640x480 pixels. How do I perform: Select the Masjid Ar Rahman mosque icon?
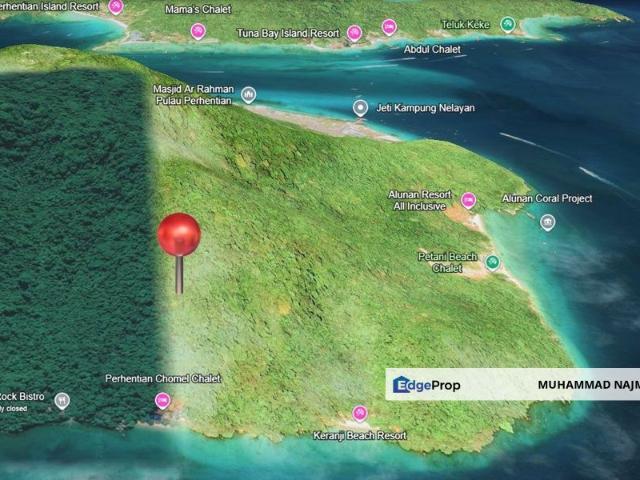pyautogui.click(x=248, y=95)
